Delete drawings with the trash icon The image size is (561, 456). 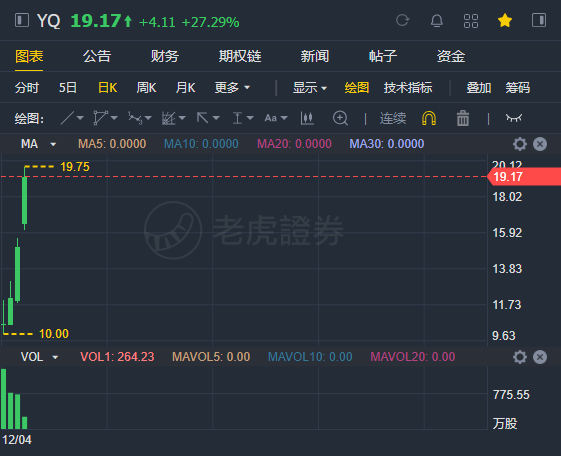click(463, 118)
